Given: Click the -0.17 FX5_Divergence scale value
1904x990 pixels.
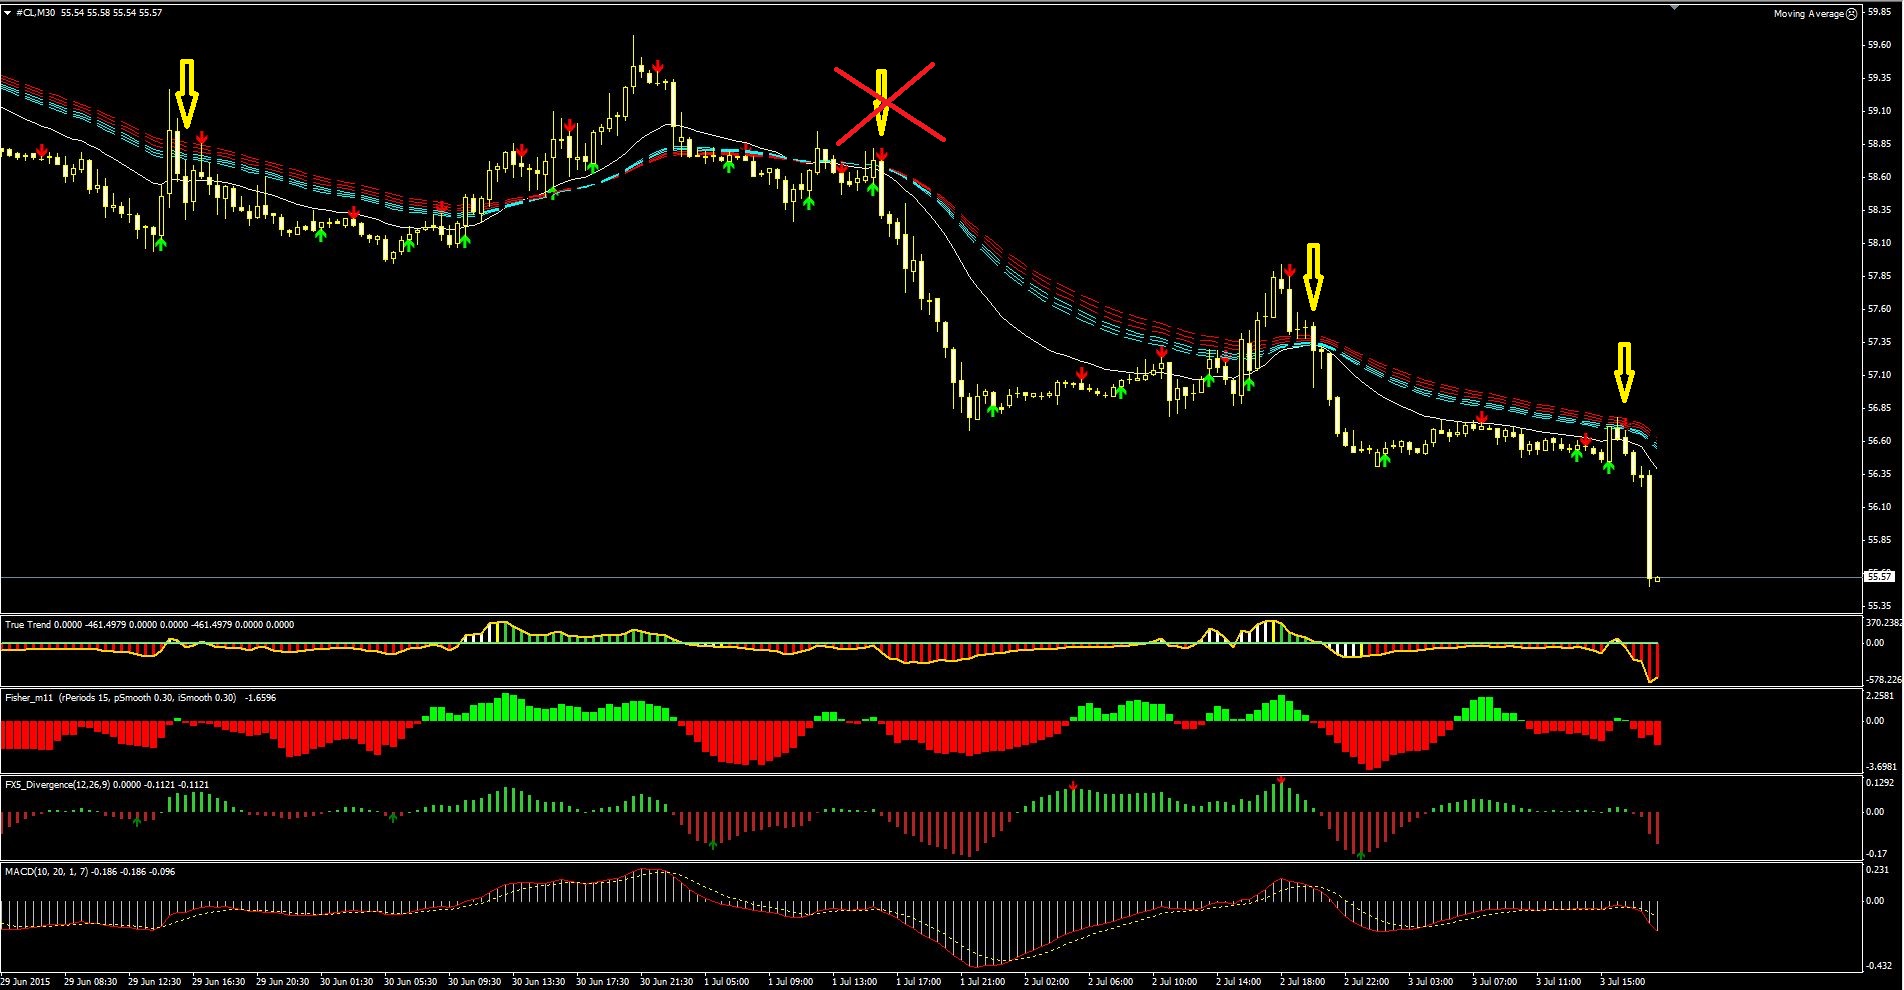Looking at the screenshot, I should (x=1877, y=854).
